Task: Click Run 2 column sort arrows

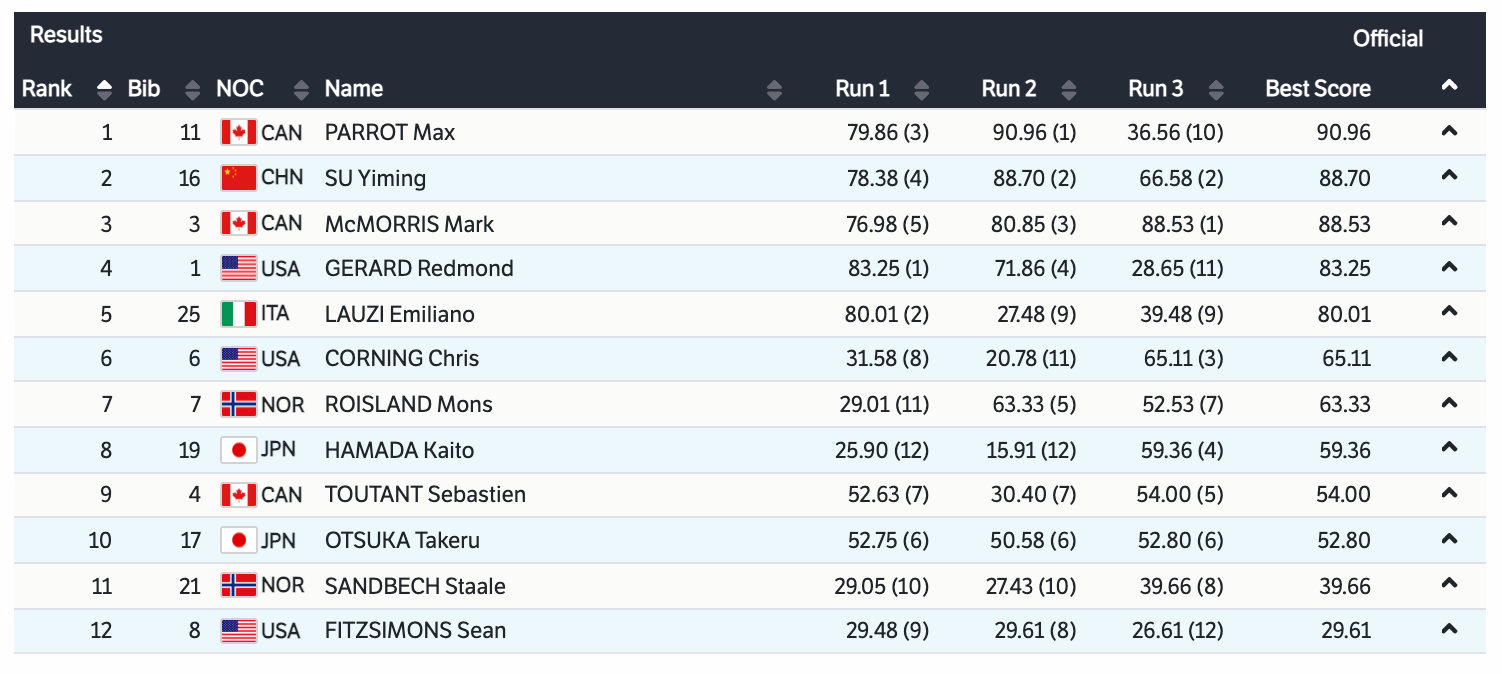Action: [x=1068, y=90]
